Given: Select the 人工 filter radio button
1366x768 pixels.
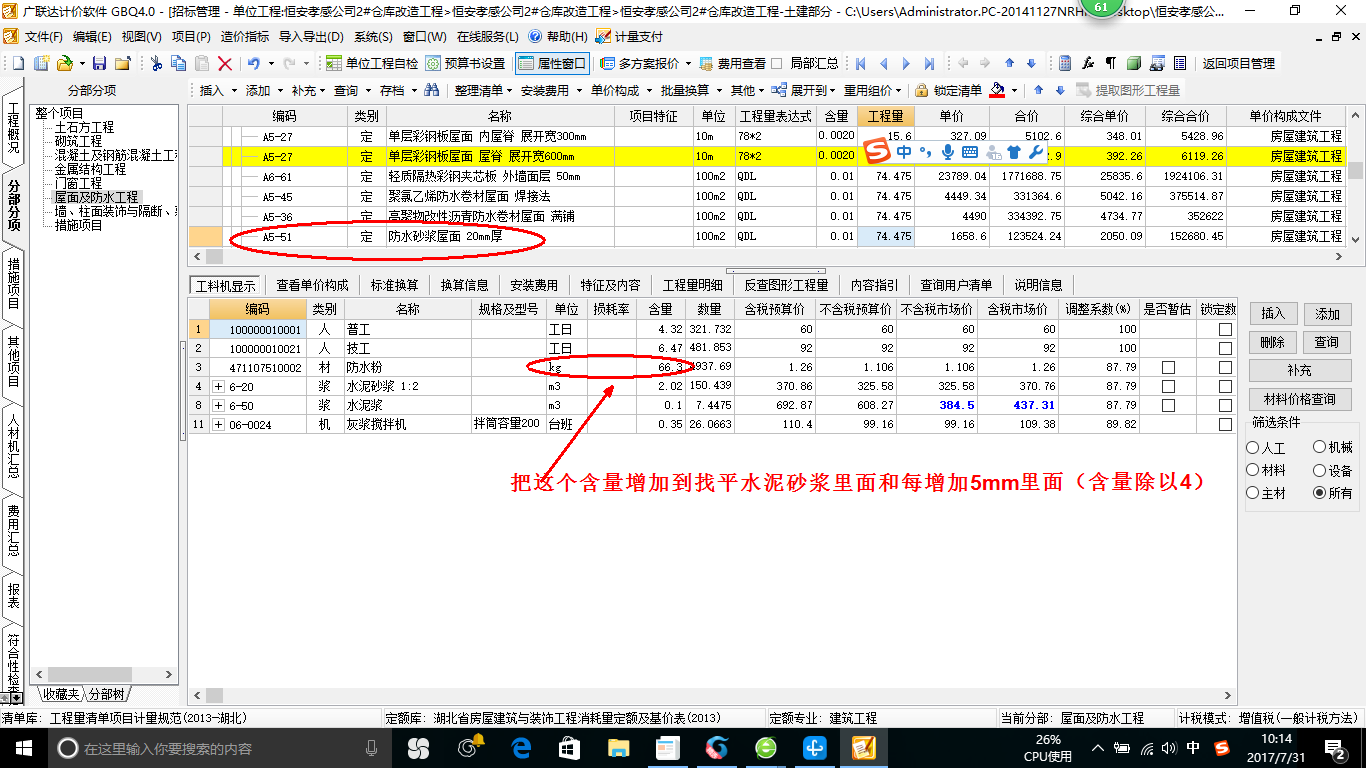Looking at the screenshot, I should pos(1253,448).
